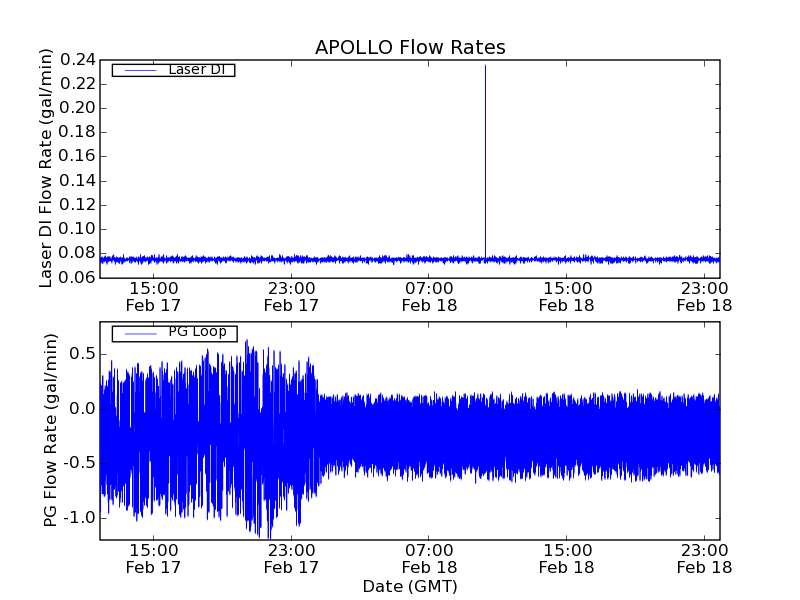Click "23:00 Feb 18" tick under Laser DI plot

705,297
